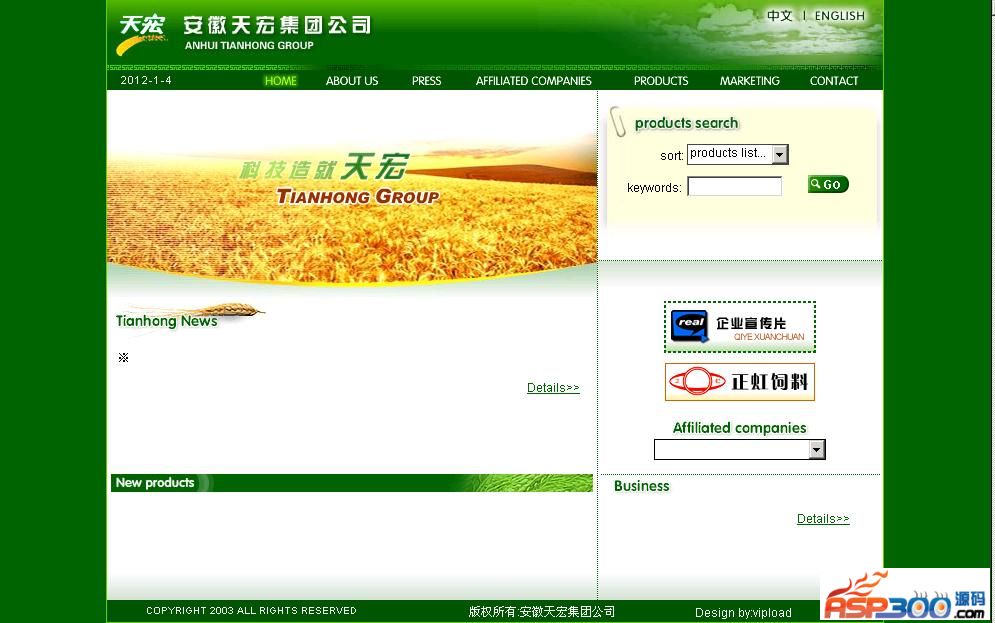Open AFFILIATED COMPANIES in navigation bar

tap(534, 81)
